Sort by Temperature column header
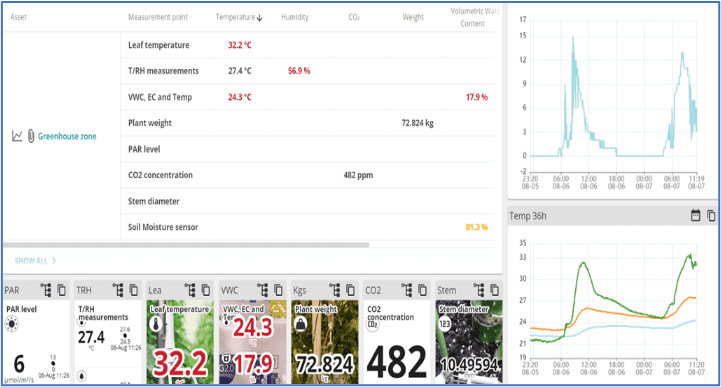Viewport: 721px width, 387px height. (x=239, y=17)
